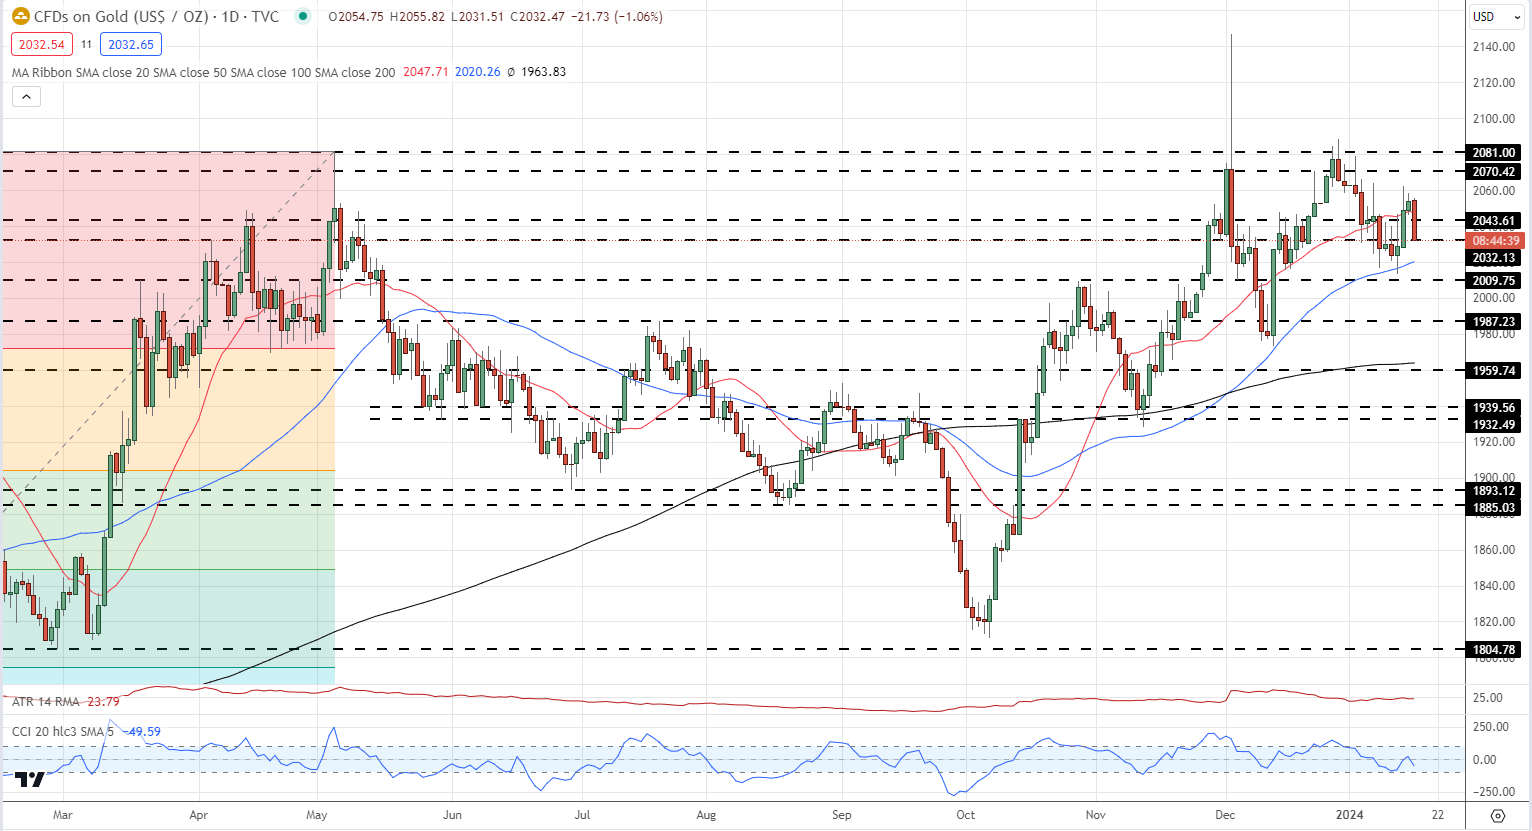This screenshot has height=831, width=1532.
Task: Click the red sell price 2032.54
Action: (42, 44)
